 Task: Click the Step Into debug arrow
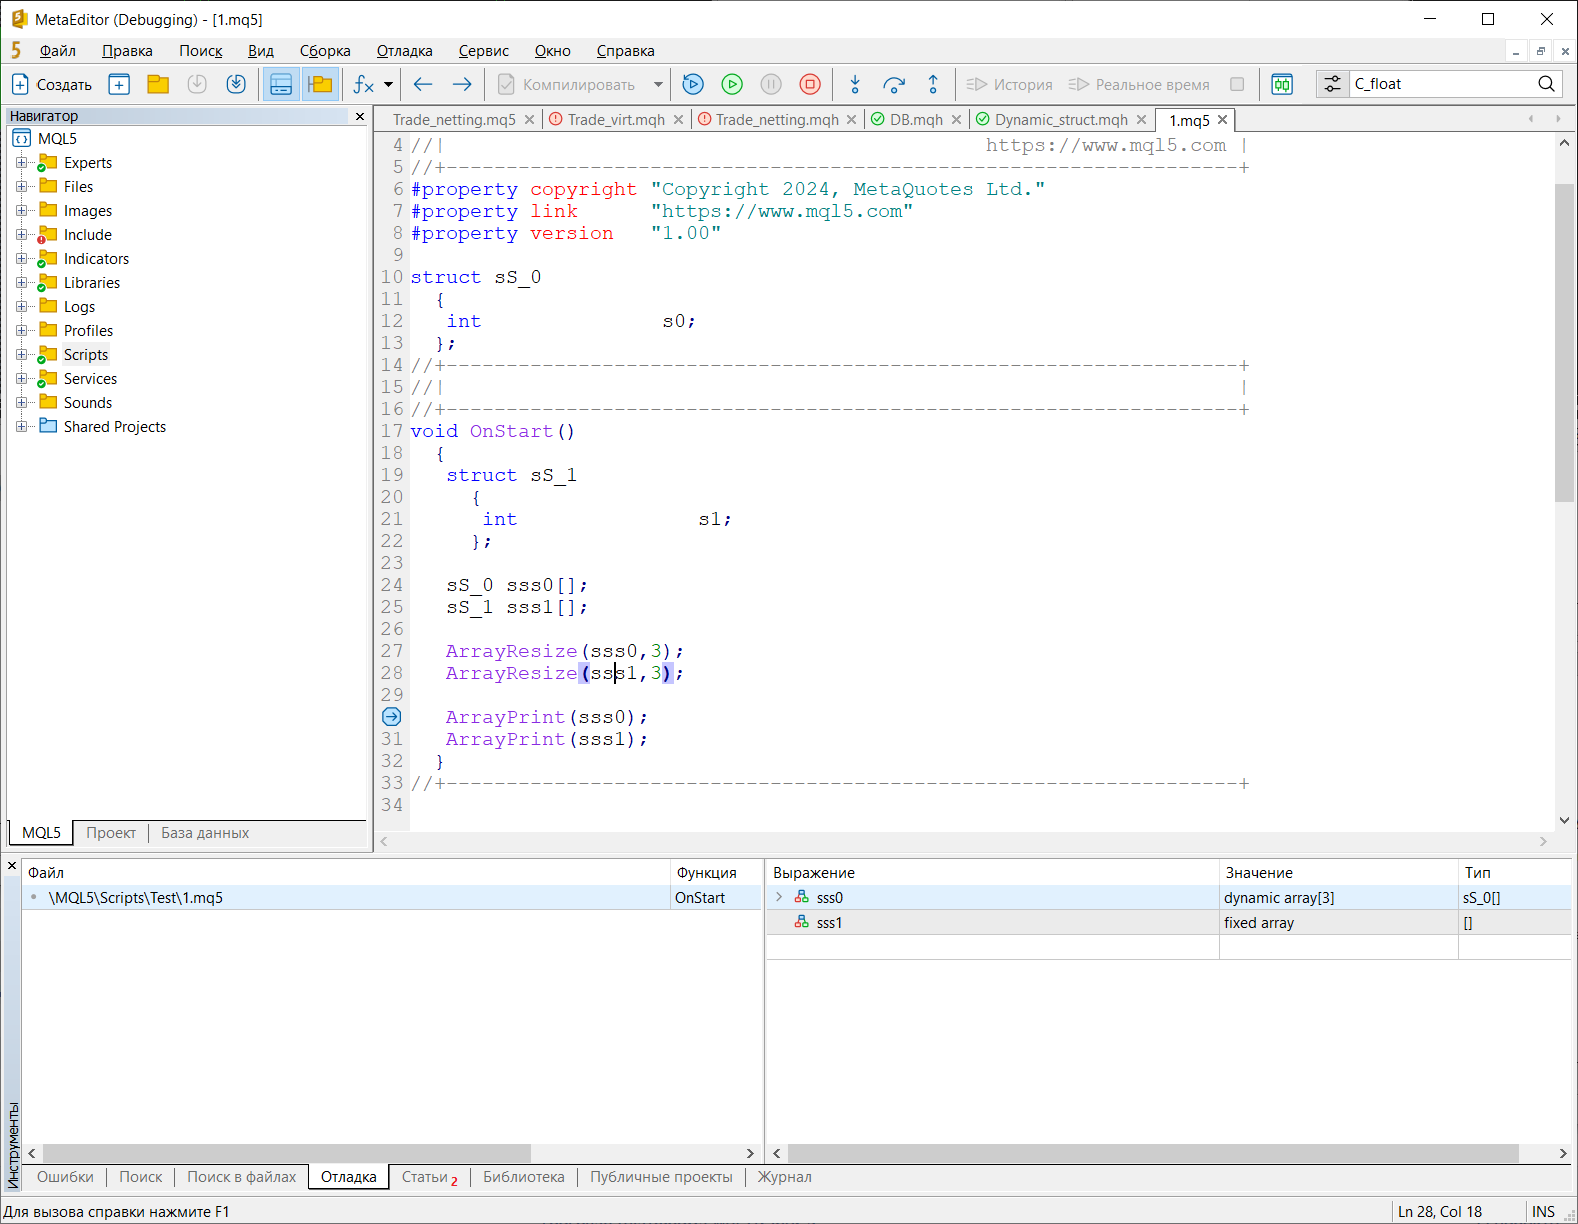[x=855, y=85]
